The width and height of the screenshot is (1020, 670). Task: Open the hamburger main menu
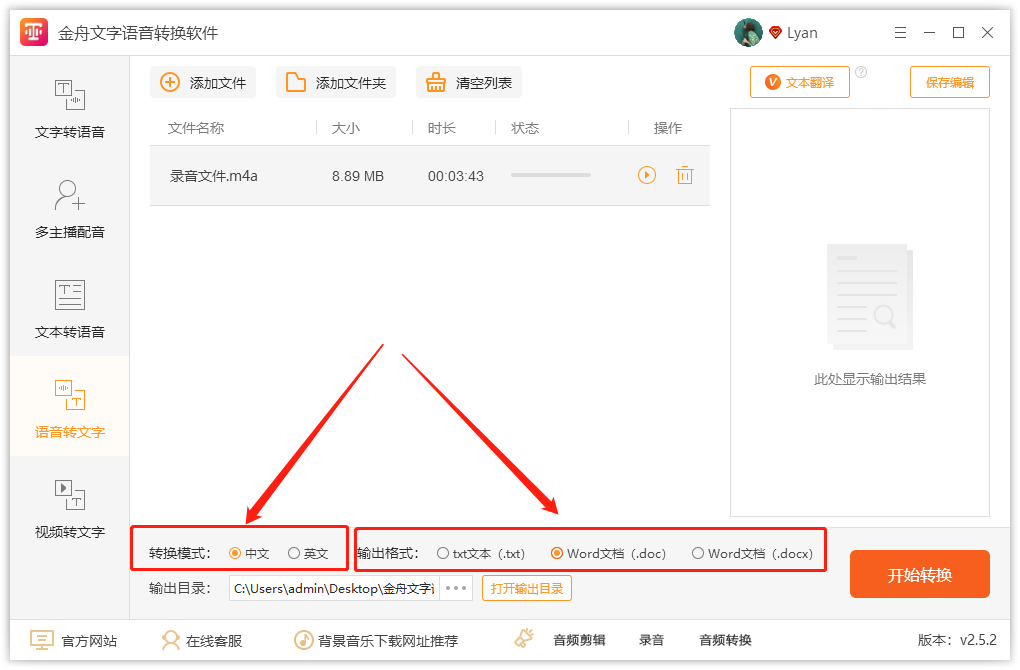[900, 33]
